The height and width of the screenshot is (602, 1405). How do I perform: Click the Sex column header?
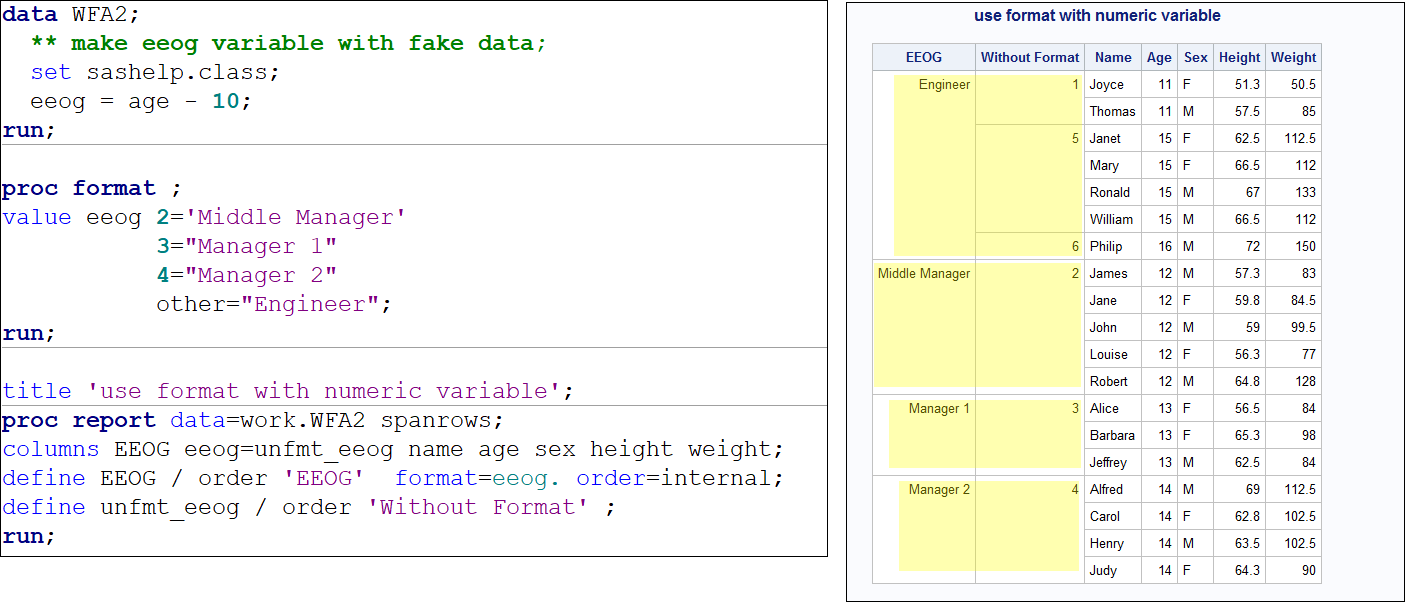coord(1195,57)
